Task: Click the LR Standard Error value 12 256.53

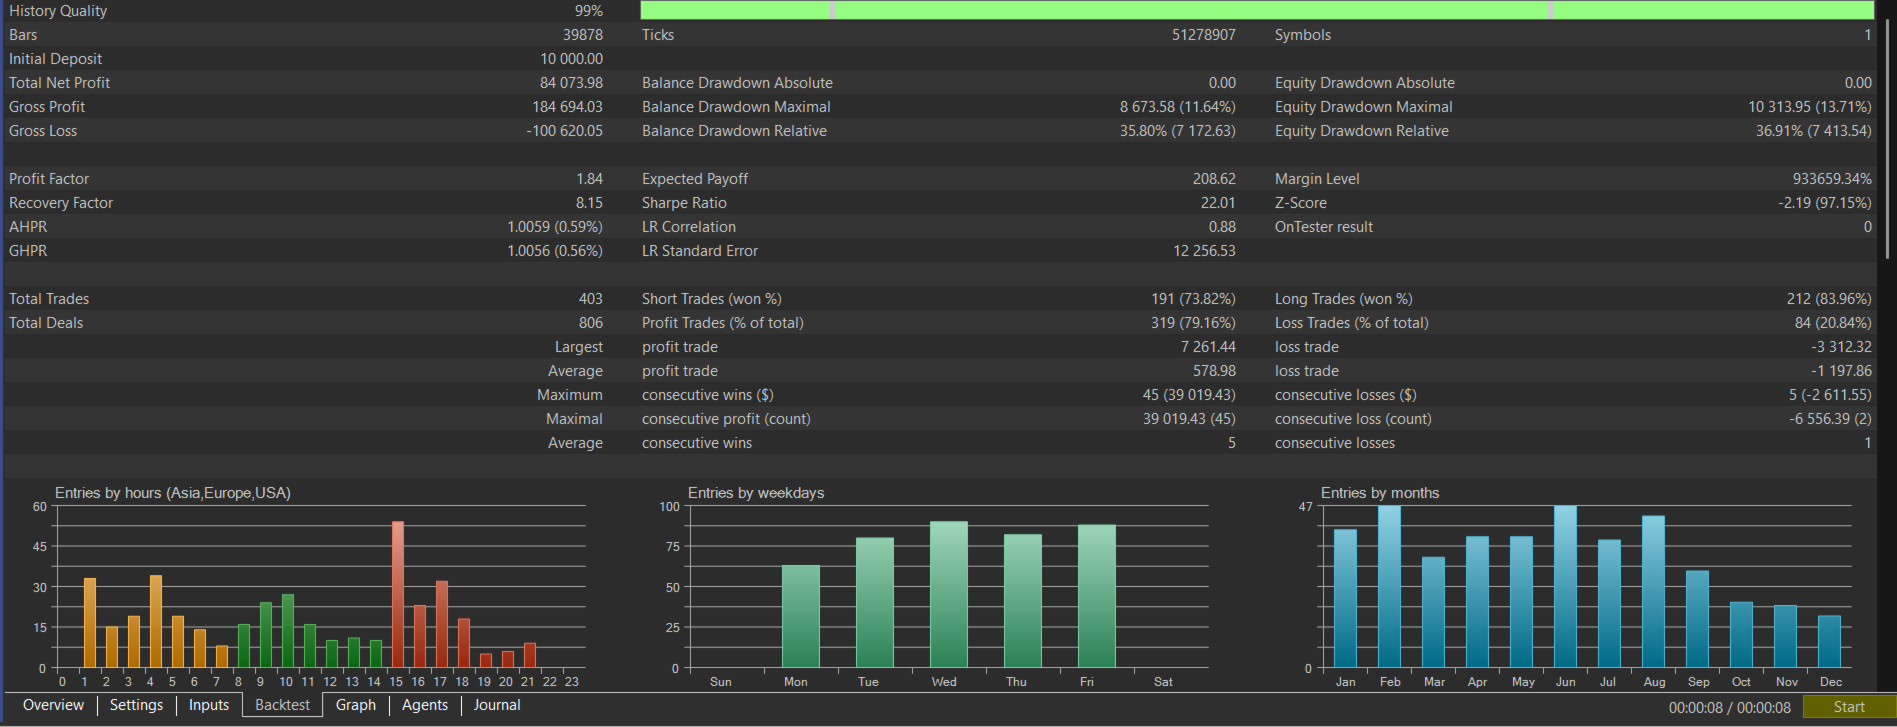Action: (x=1205, y=251)
